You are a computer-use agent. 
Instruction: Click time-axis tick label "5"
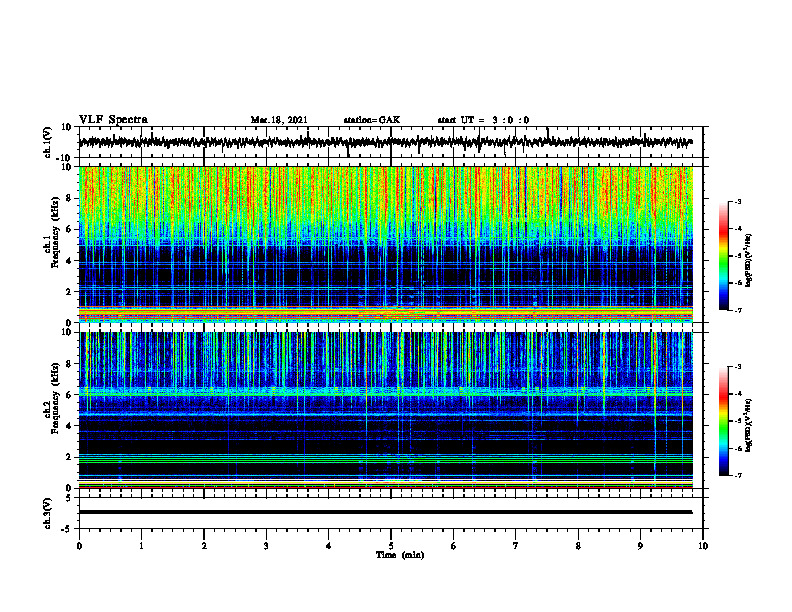click(x=391, y=546)
